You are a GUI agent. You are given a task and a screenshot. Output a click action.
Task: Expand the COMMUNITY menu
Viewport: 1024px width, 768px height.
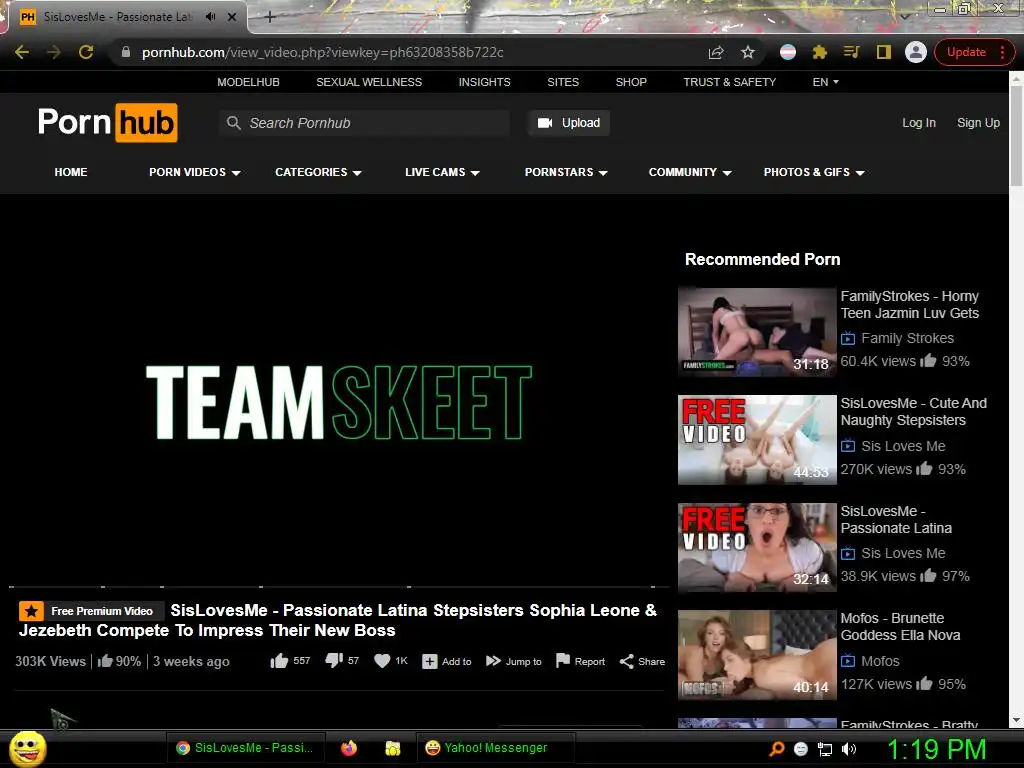[x=690, y=172]
